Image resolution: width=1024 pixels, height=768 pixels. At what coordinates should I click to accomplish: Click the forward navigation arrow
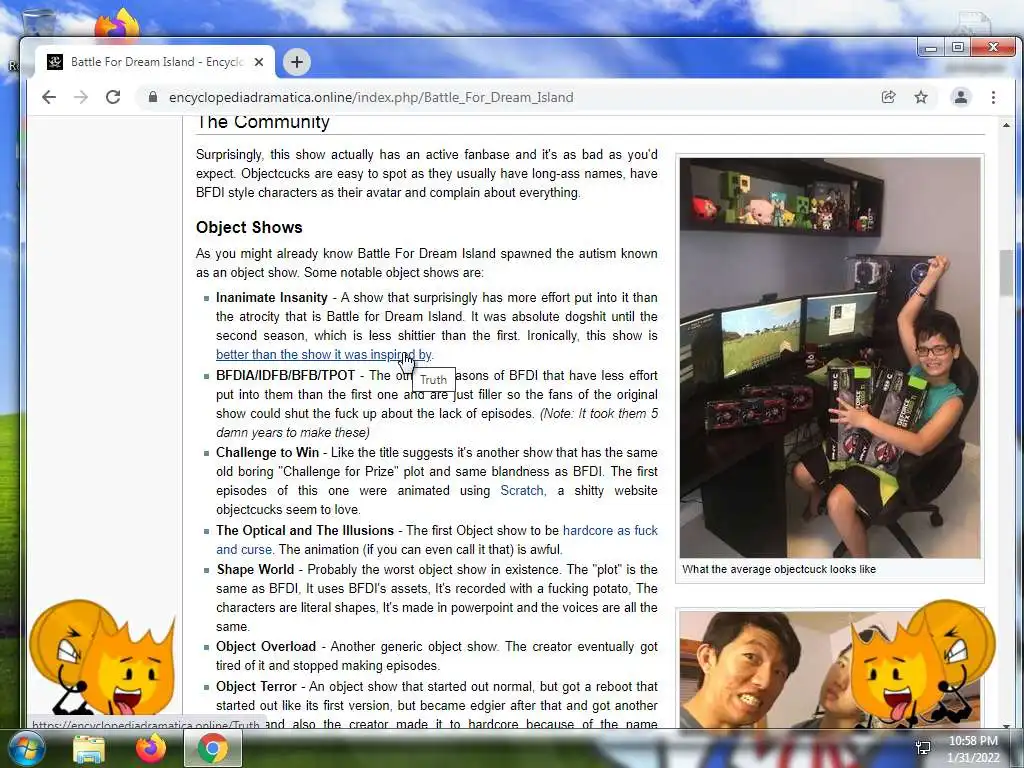pyautogui.click(x=81, y=97)
